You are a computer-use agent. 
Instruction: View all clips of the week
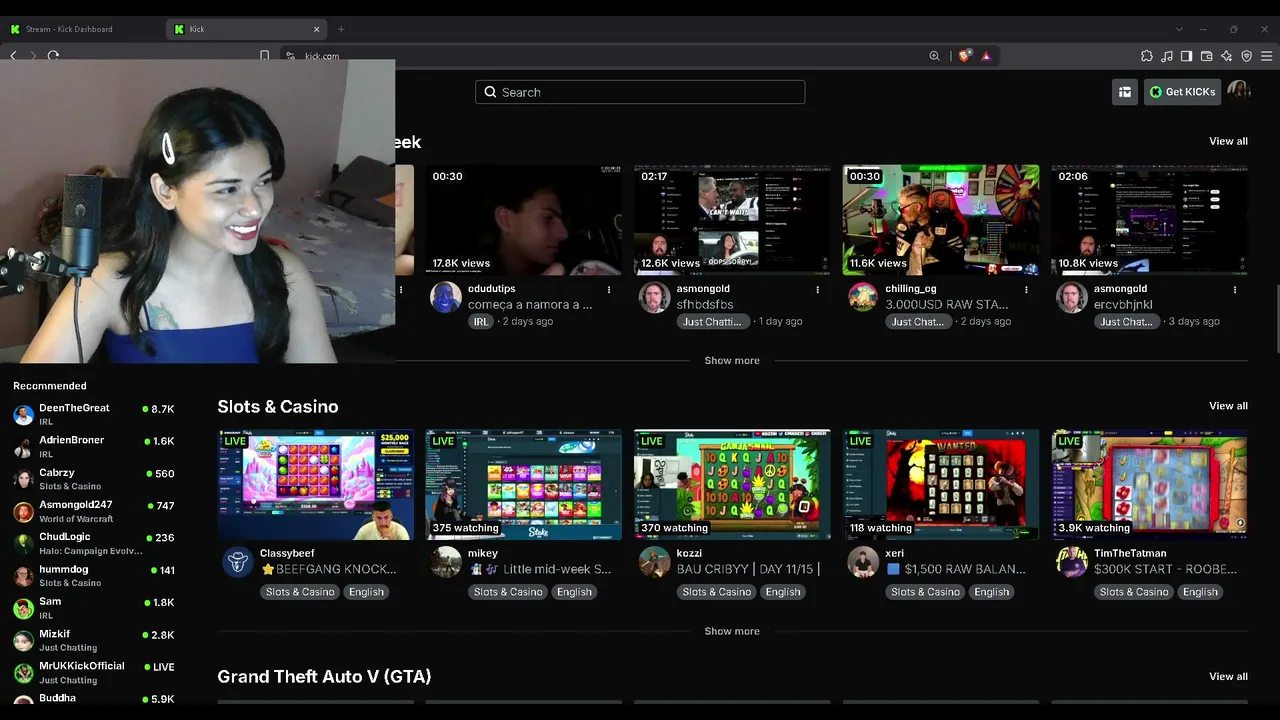click(x=1228, y=141)
